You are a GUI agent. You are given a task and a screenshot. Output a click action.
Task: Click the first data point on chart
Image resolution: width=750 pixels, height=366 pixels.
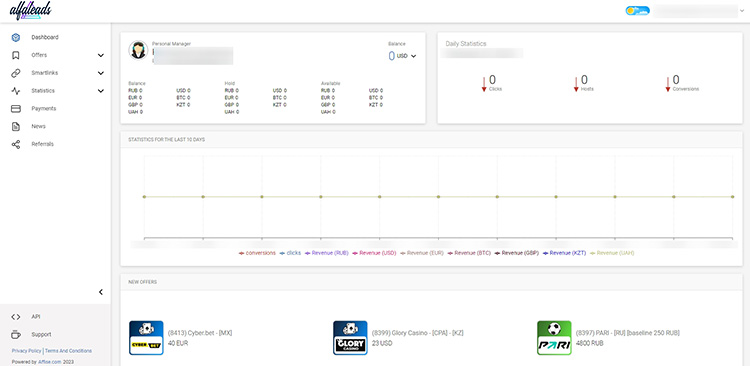coord(144,197)
